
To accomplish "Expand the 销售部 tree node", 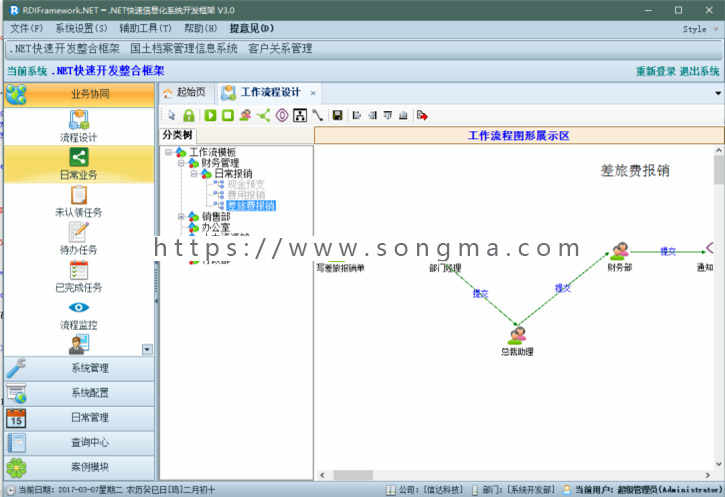I will 181,216.
